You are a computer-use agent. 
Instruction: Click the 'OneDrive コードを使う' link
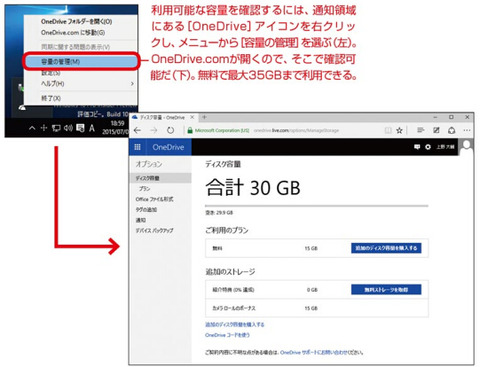pos(227,335)
